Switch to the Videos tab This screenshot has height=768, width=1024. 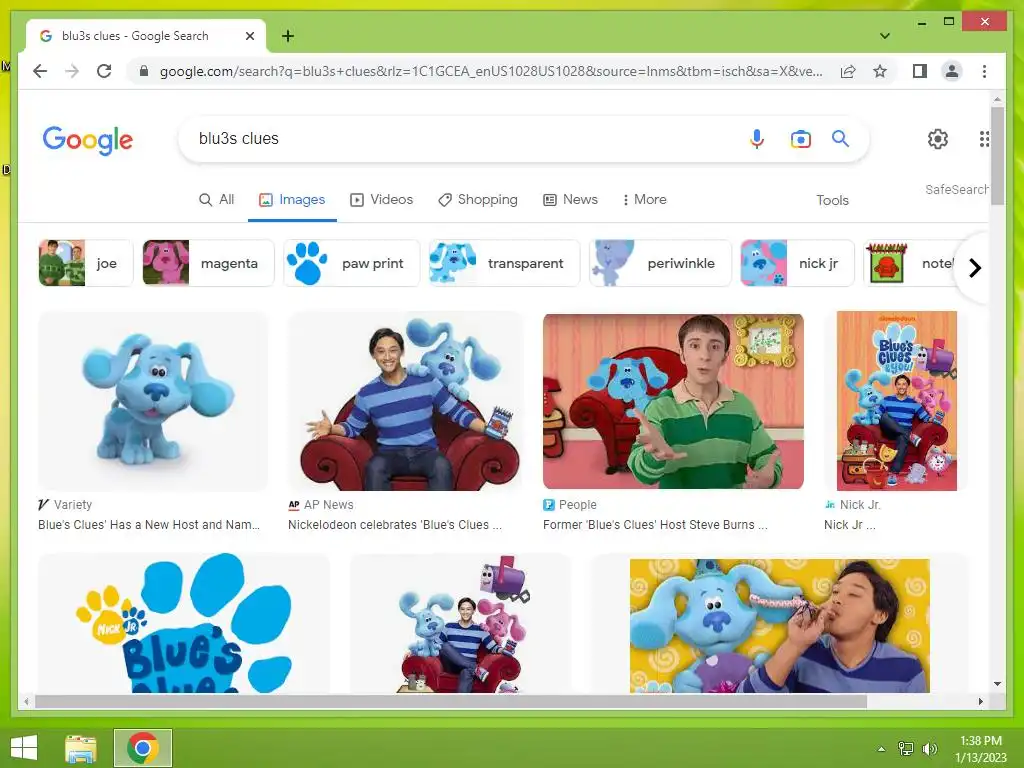381,200
